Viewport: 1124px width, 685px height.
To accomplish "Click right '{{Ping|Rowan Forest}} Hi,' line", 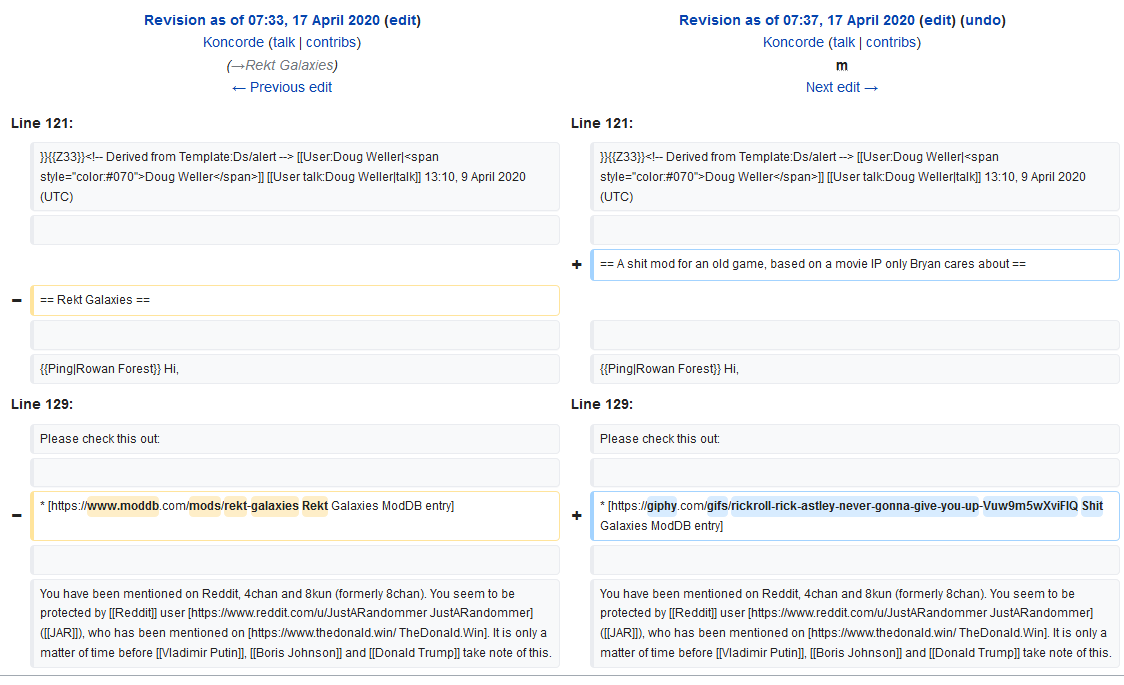I will 854,369.
